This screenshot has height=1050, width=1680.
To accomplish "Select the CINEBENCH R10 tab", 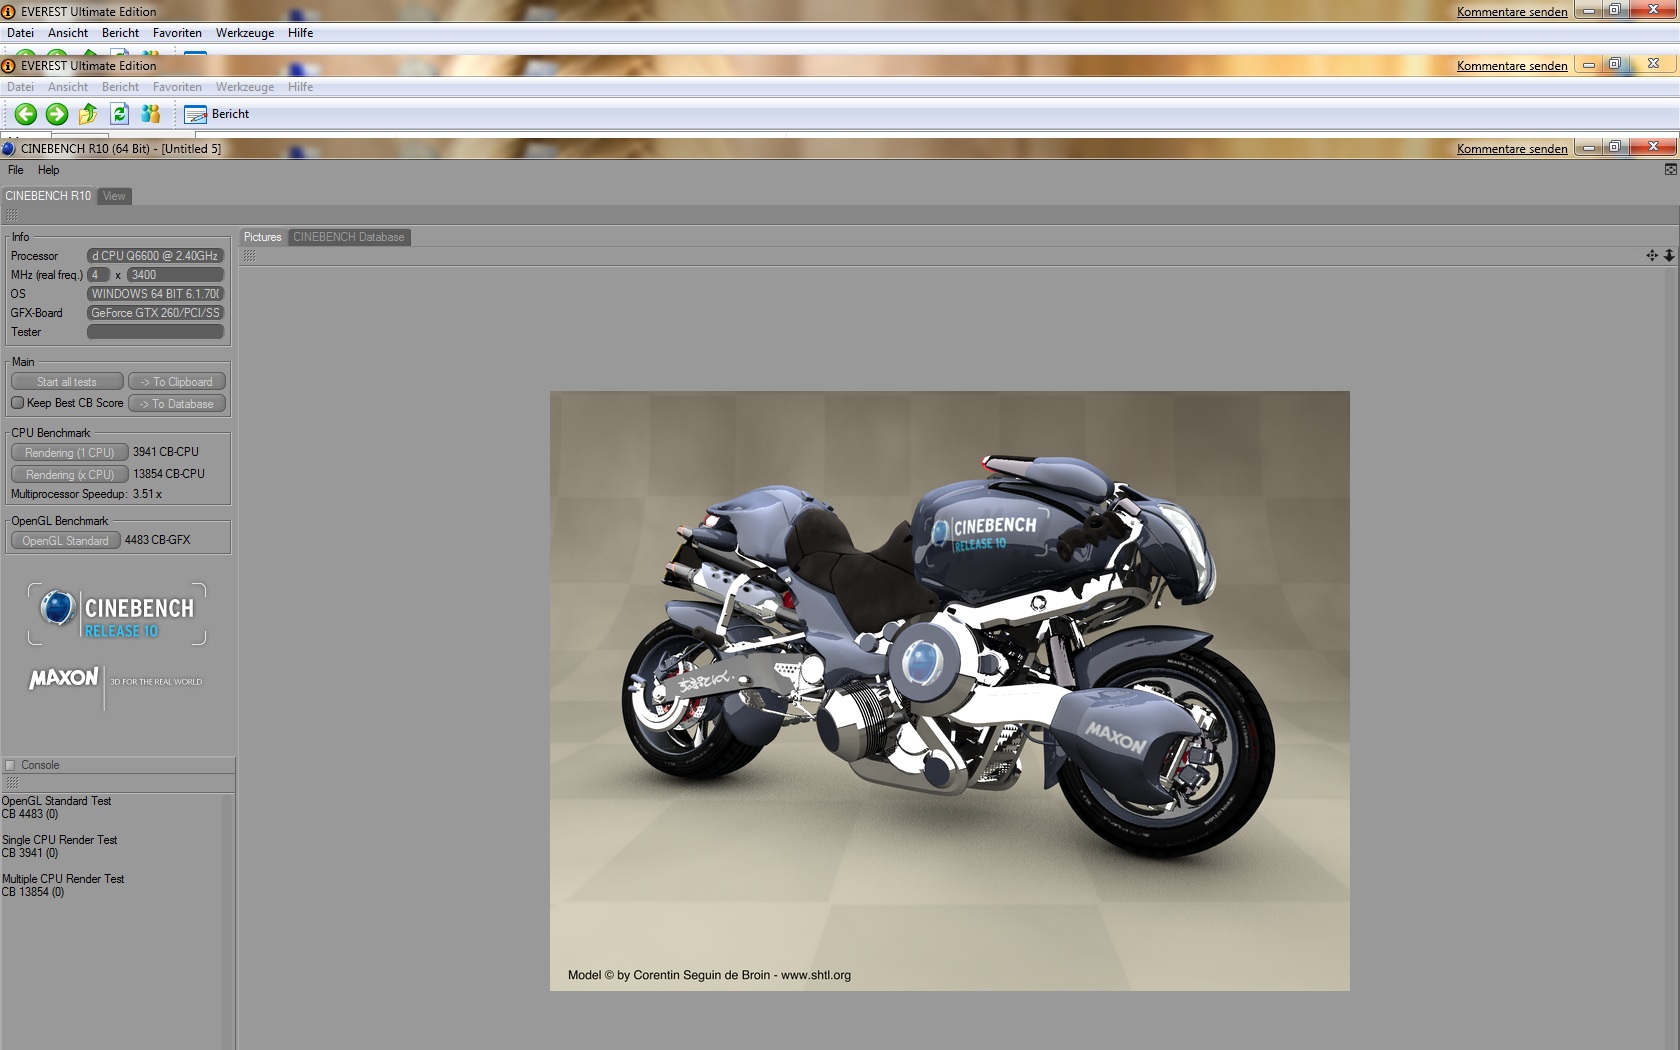I will (48, 196).
